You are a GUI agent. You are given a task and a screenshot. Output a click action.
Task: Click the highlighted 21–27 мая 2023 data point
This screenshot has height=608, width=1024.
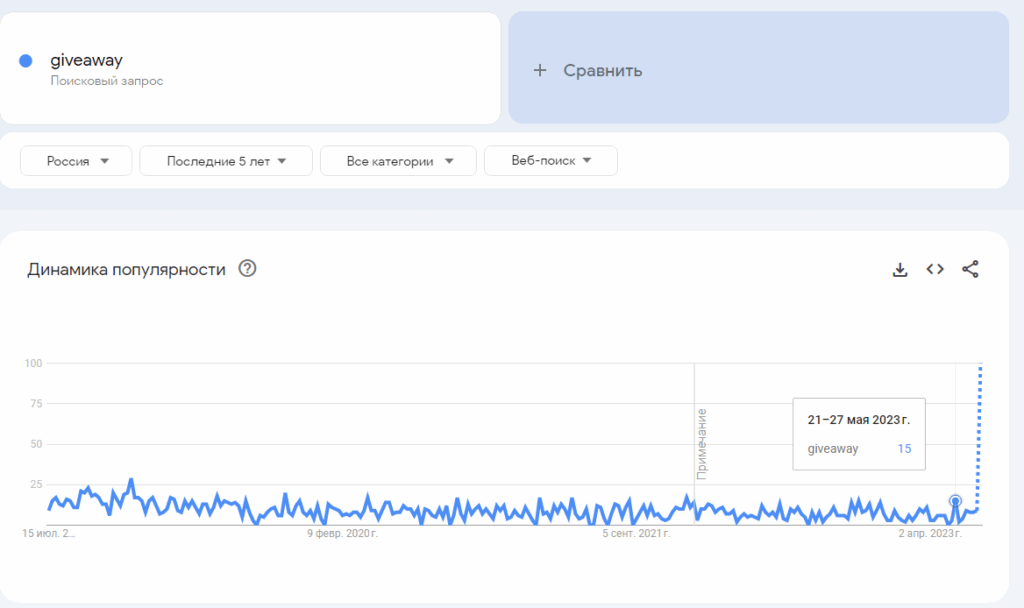tap(955, 501)
